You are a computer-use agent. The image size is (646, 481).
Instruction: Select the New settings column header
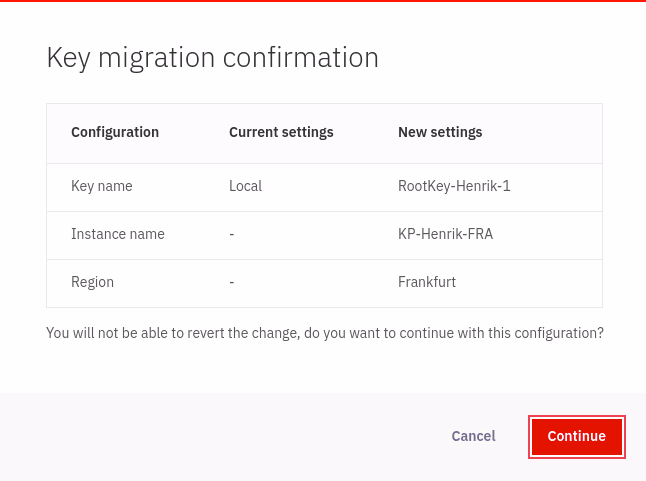440,132
